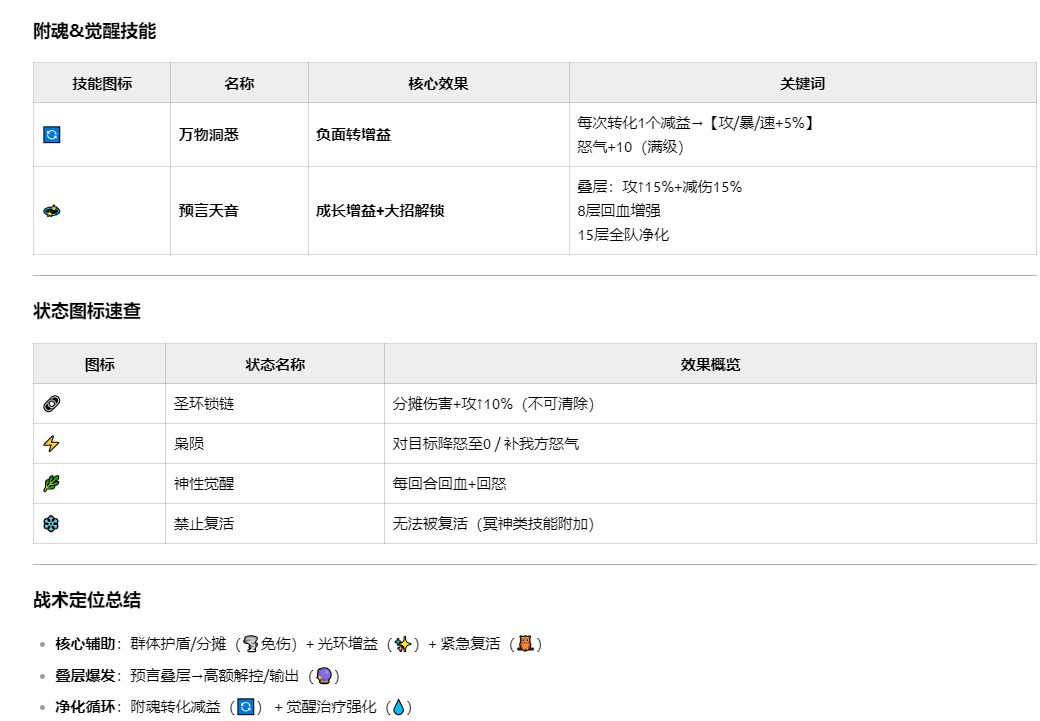1040x721 pixels.
Task: Select the 禁止复活 status name
Action: tap(204, 523)
